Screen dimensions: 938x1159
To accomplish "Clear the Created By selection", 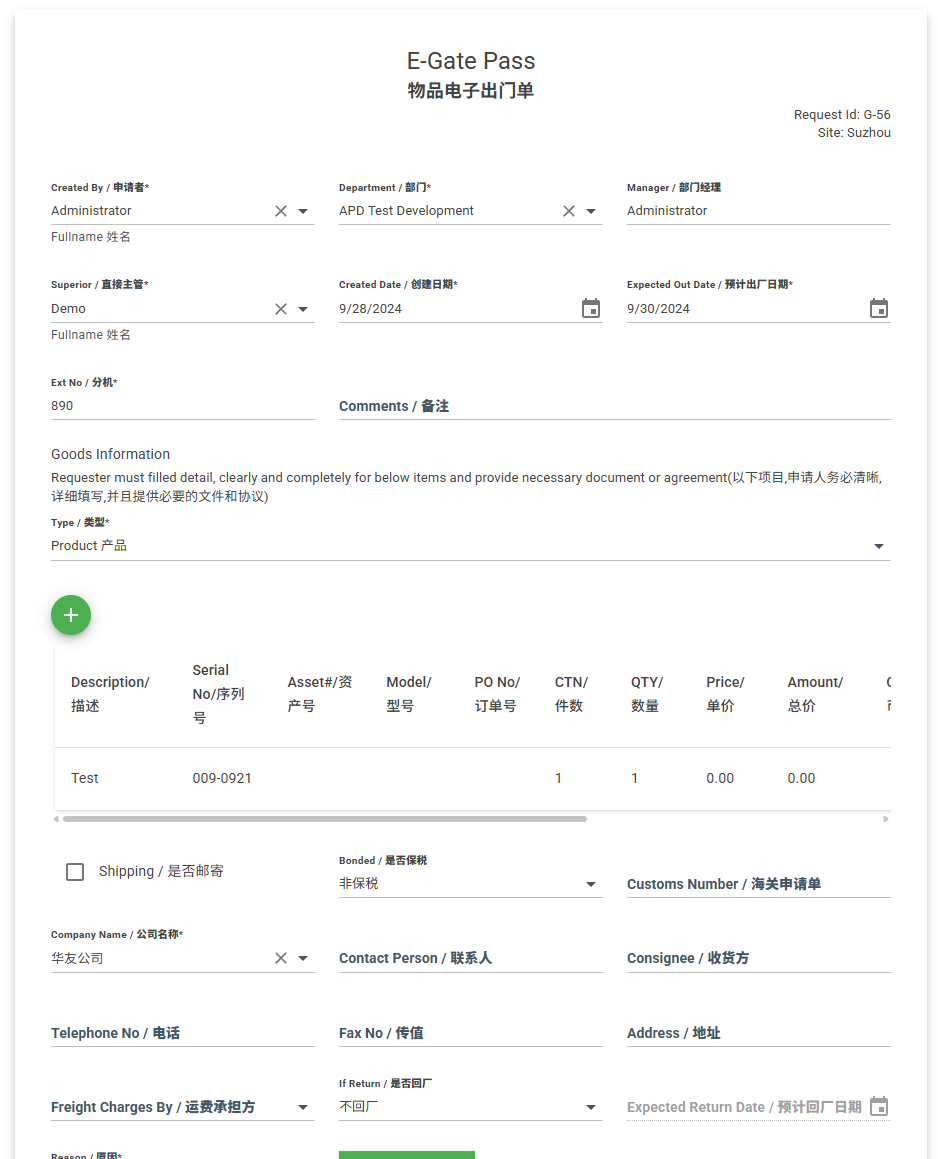I will [x=281, y=211].
